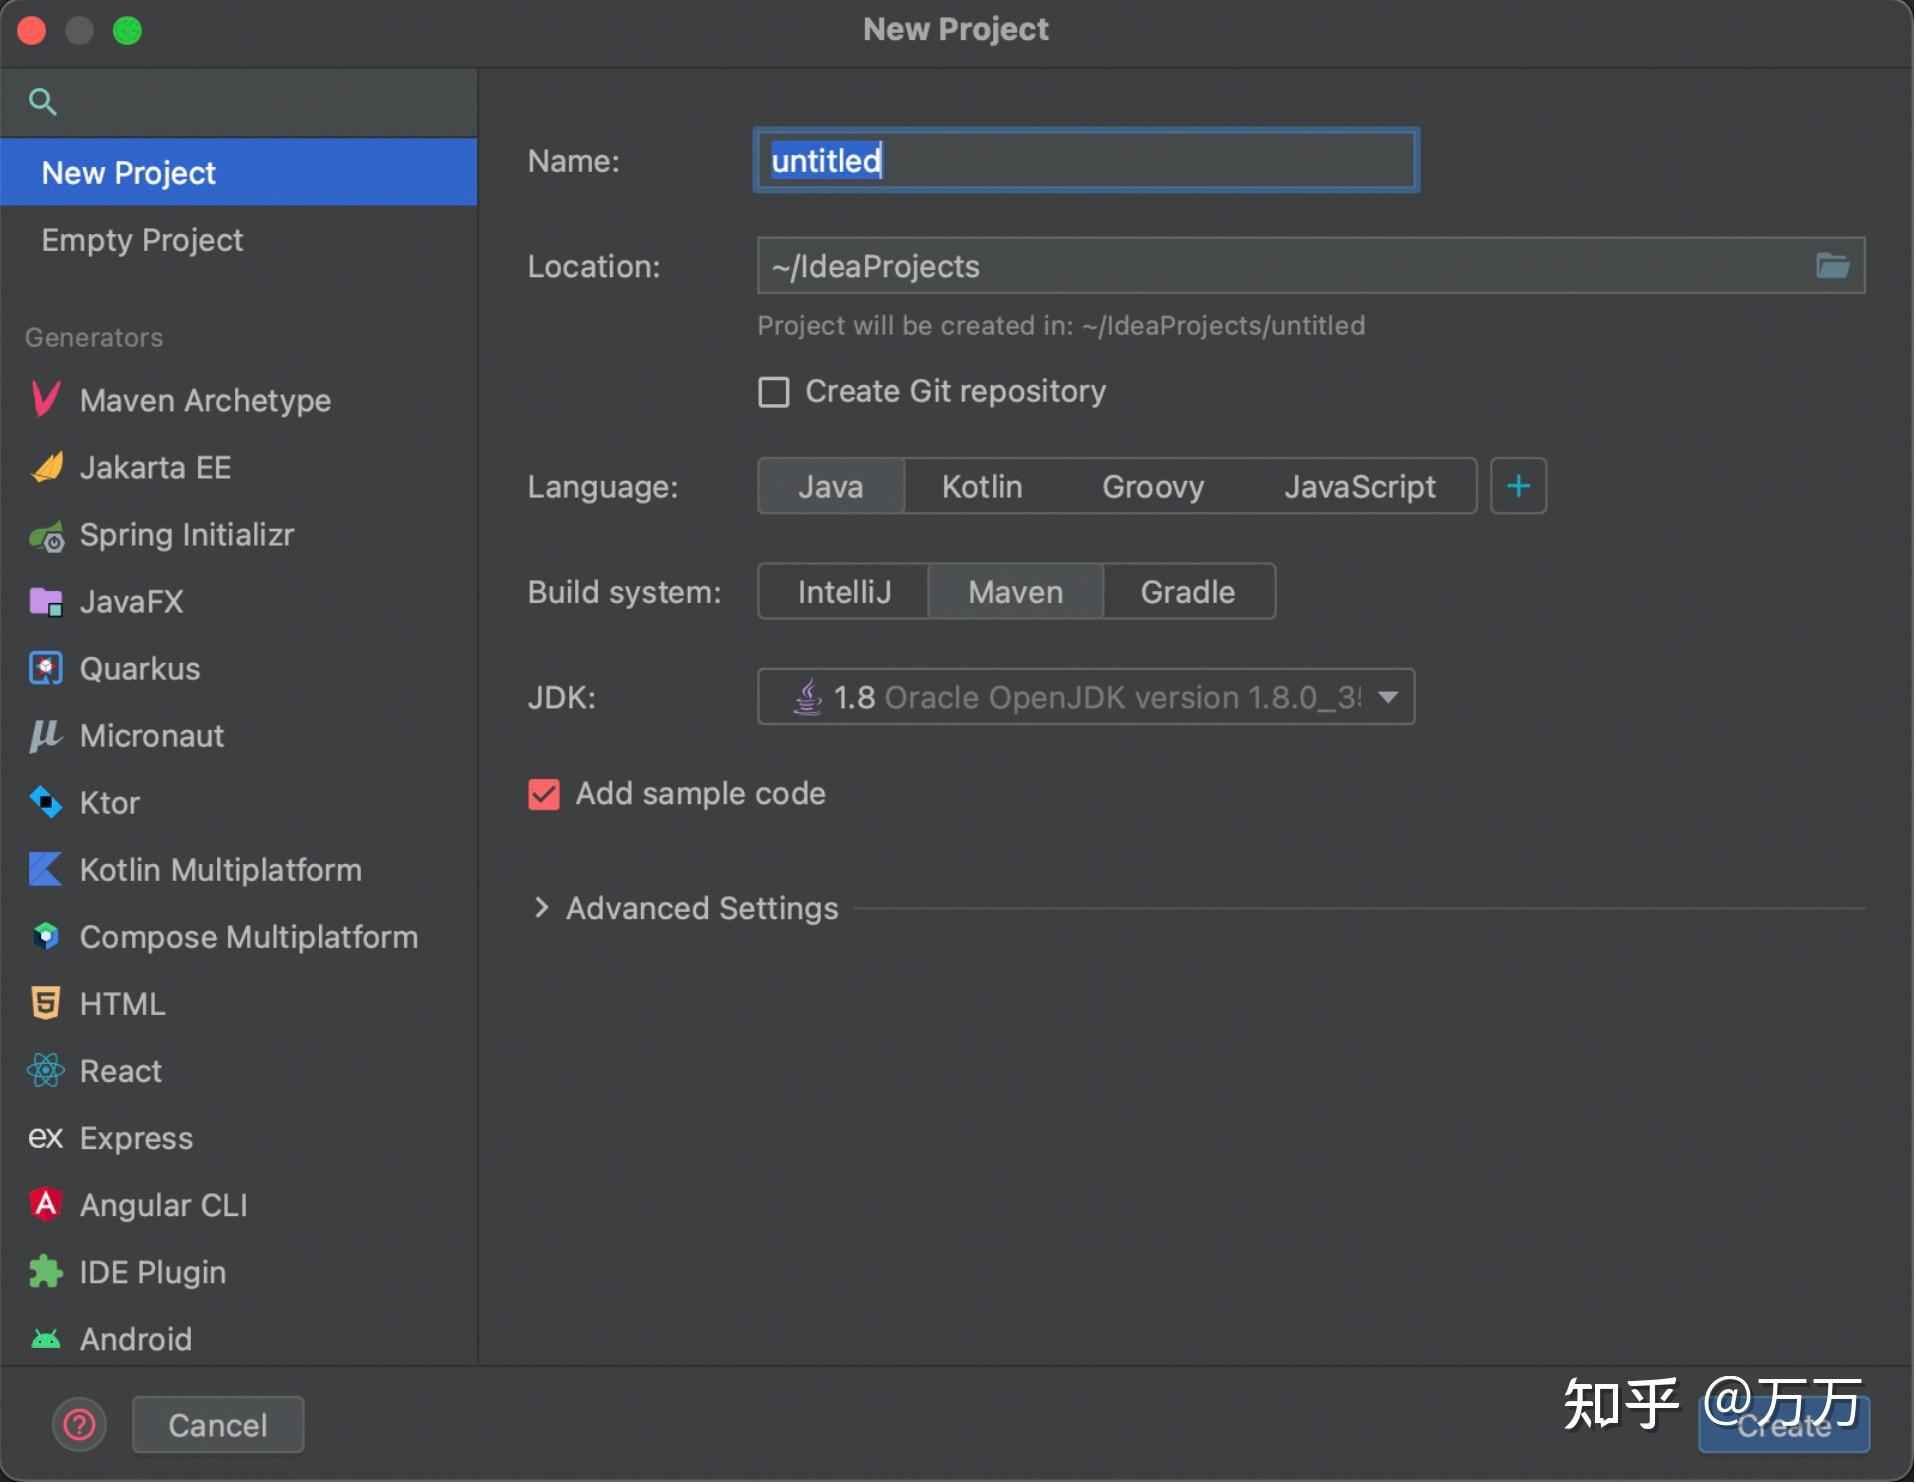Choose Gradle build system

tap(1189, 593)
